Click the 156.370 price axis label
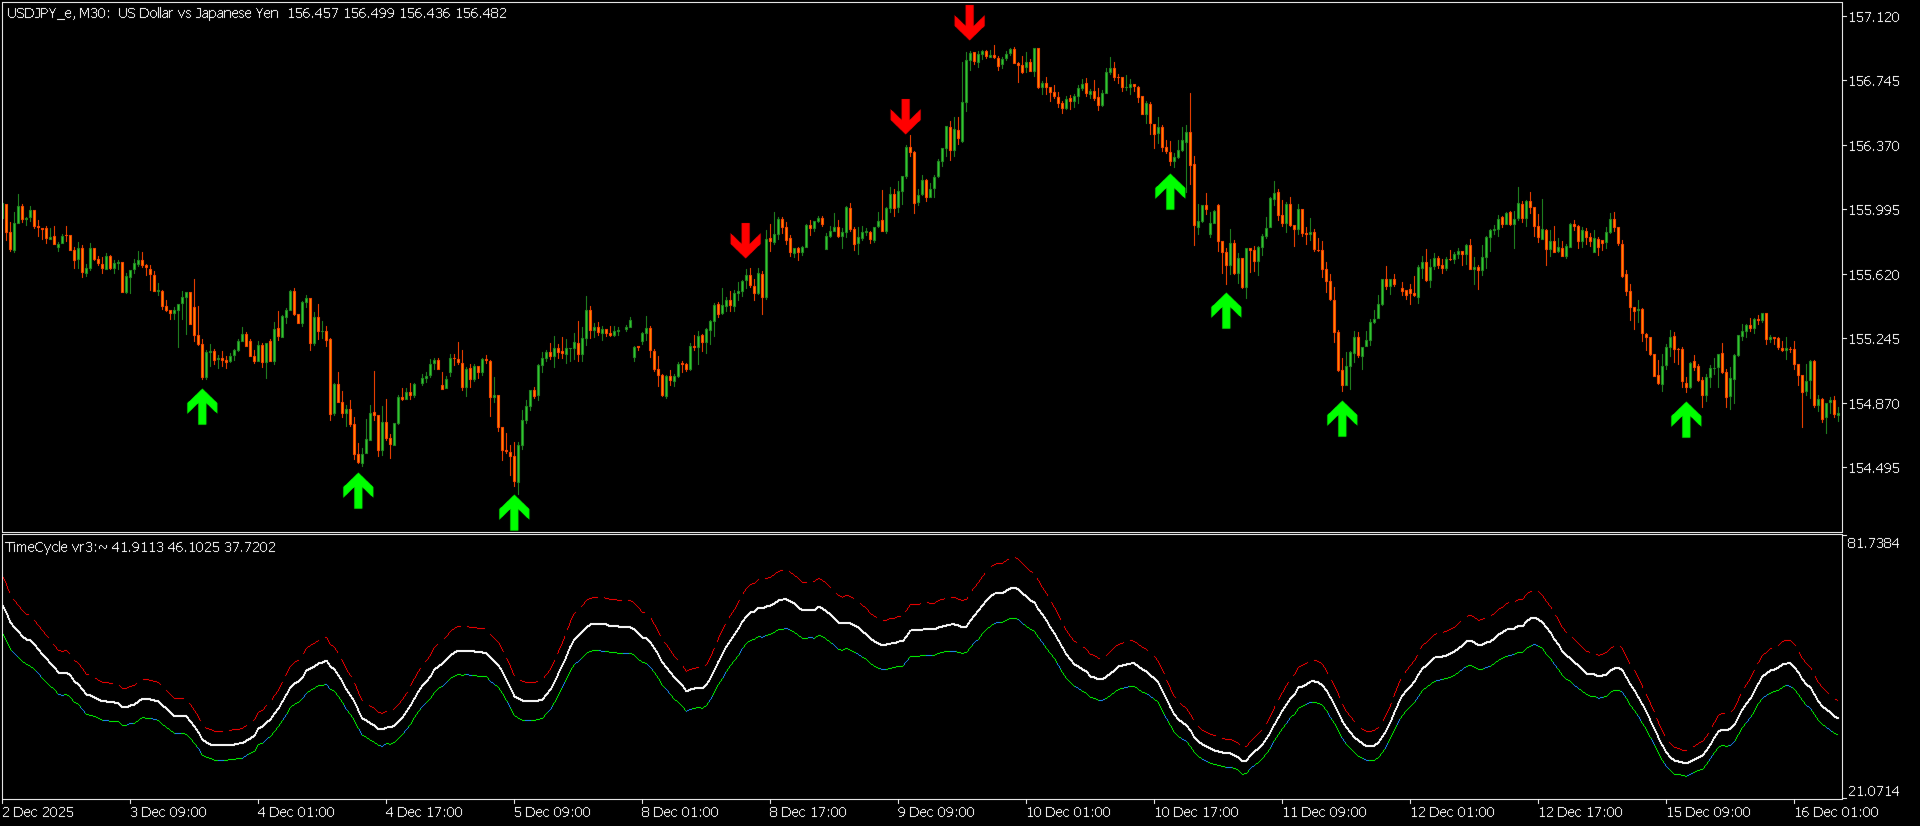This screenshot has width=1920, height=826. tap(1873, 146)
